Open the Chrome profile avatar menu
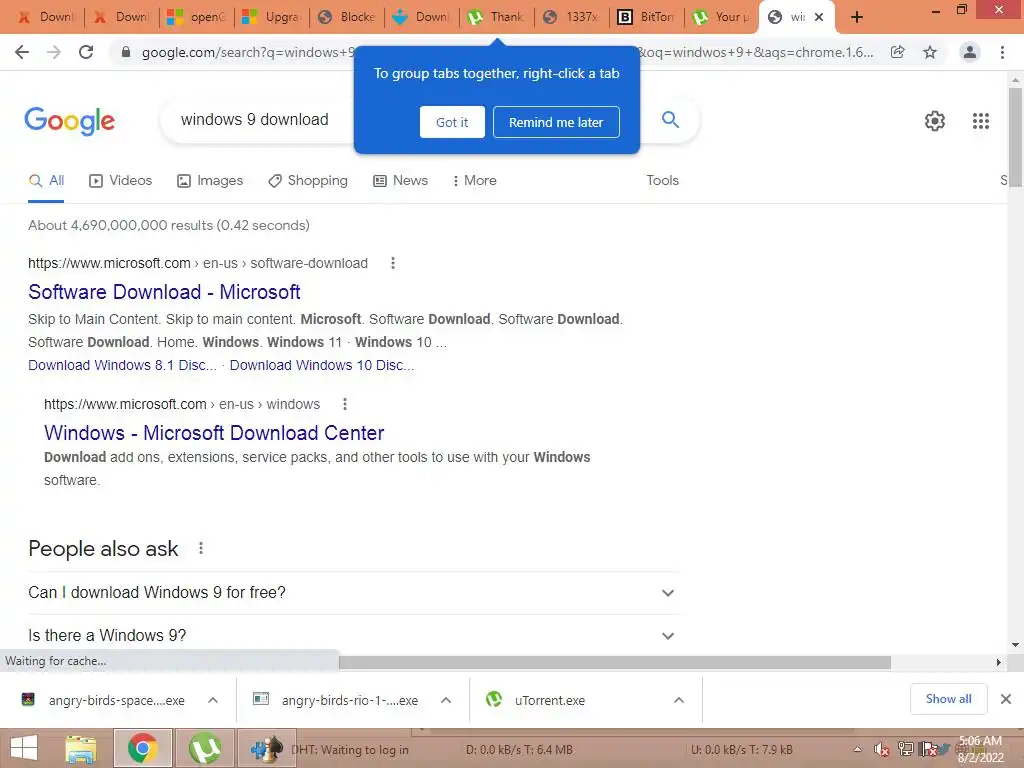Screen dimensions: 1024x768 970,52
